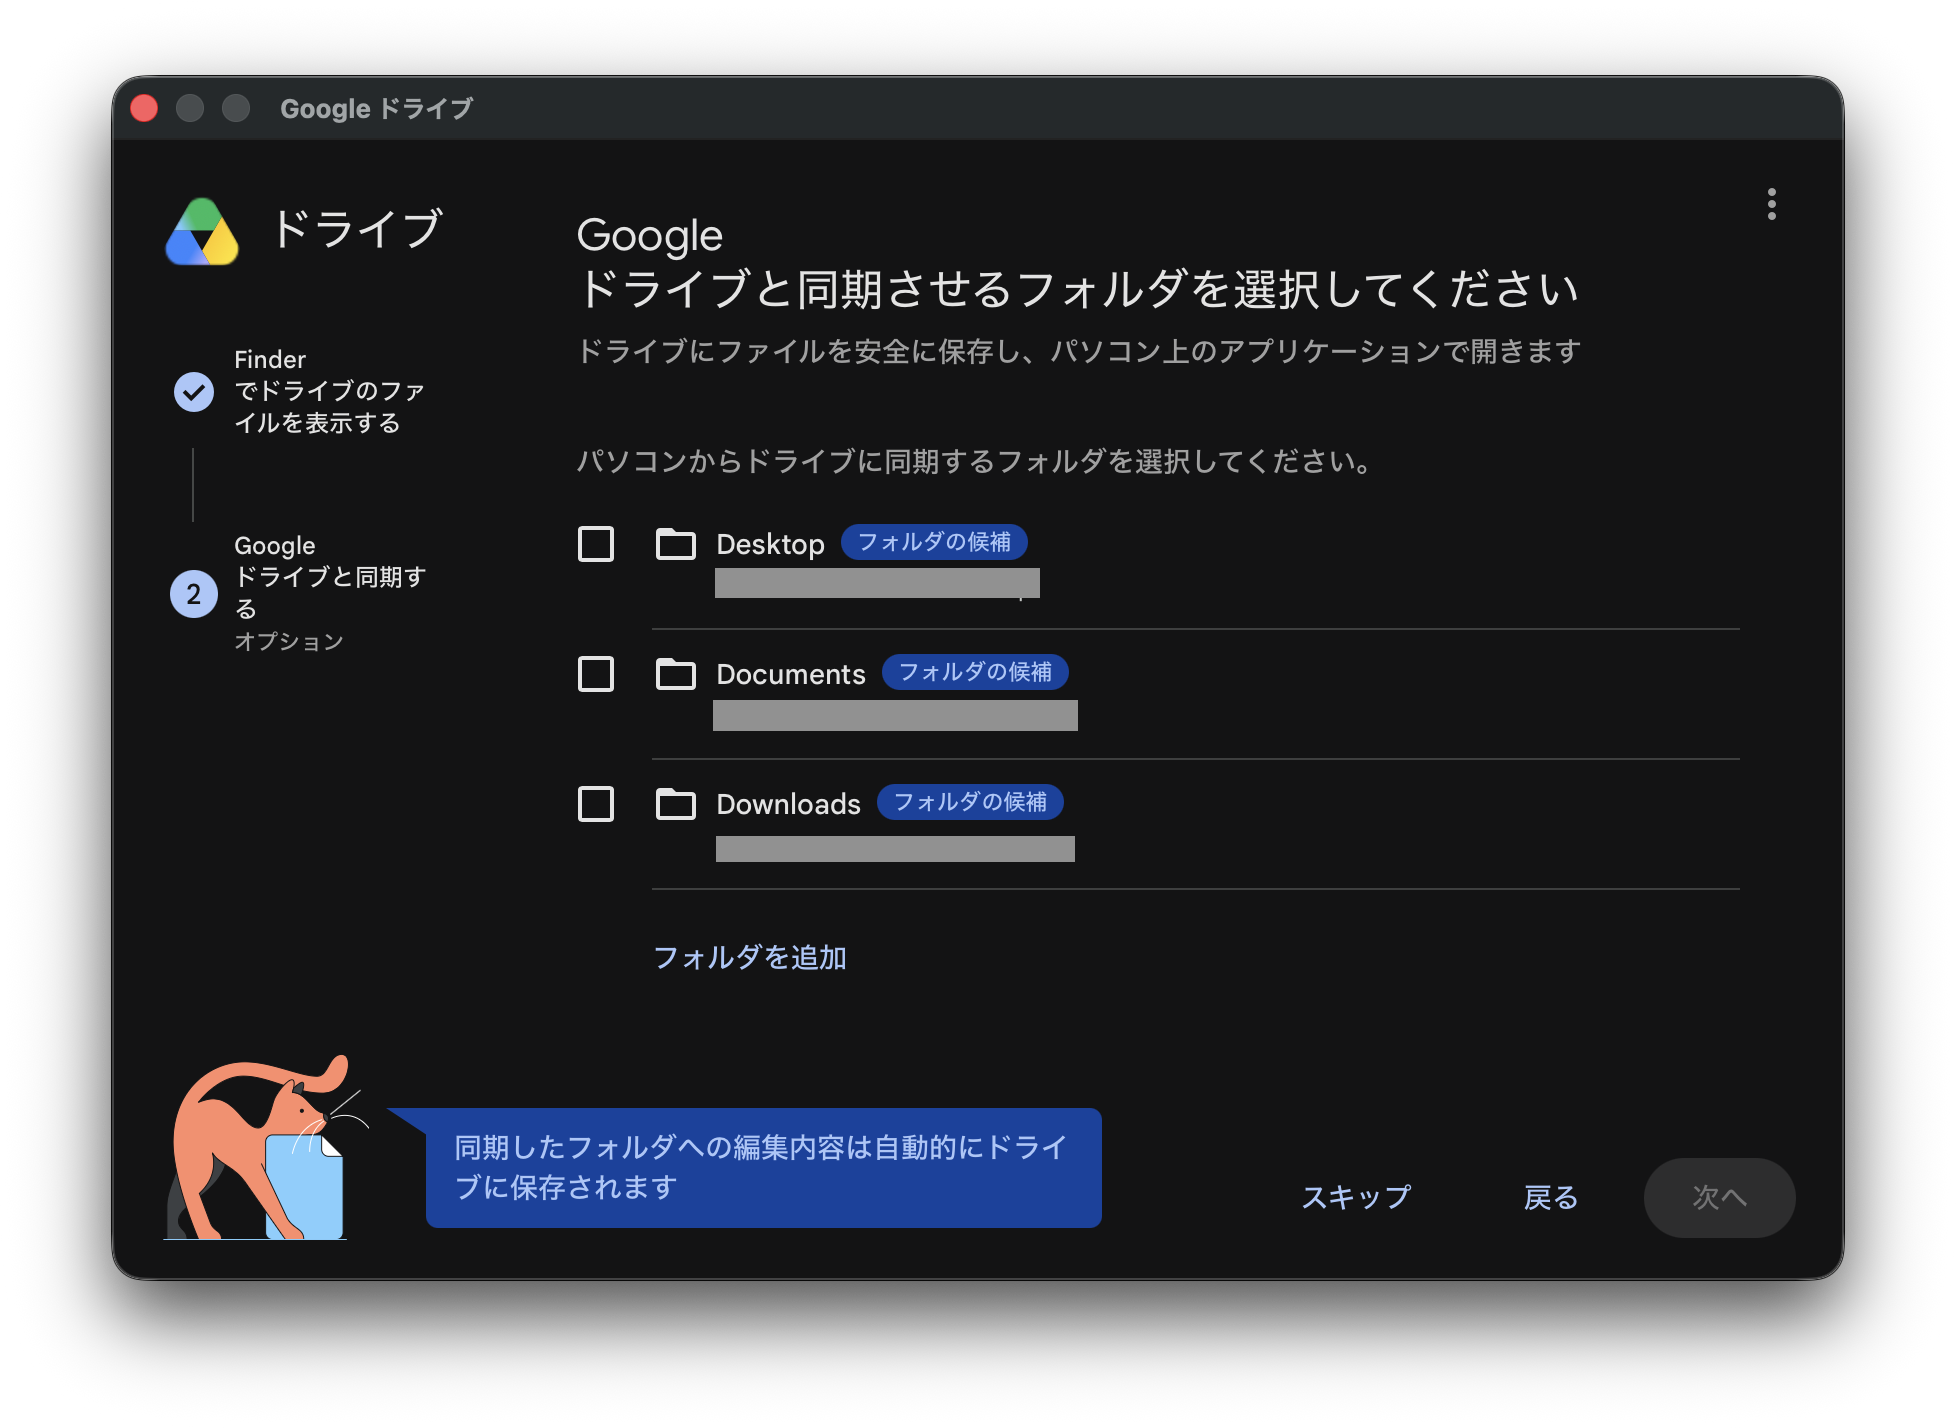Click the Downloads folder icon
Image resolution: width=1956 pixels, height=1428 pixels.
point(676,804)
